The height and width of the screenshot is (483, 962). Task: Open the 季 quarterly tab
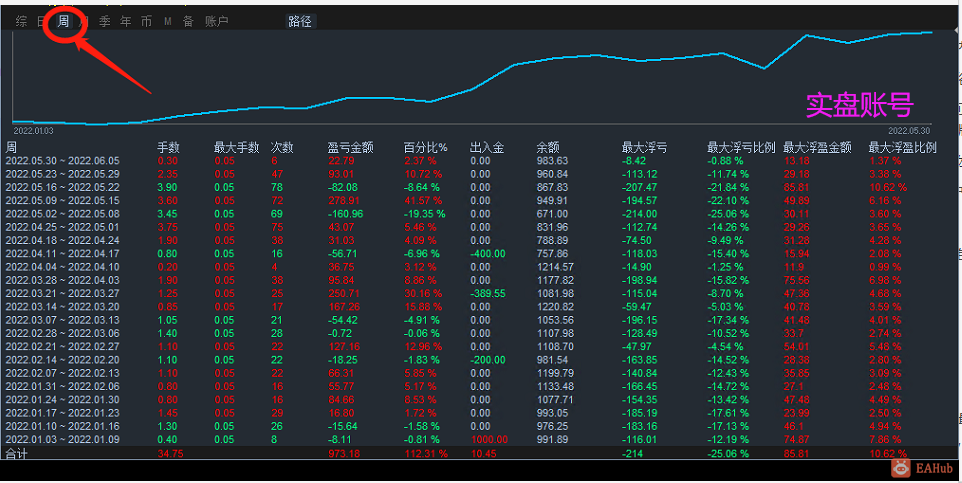pos(105,21)
